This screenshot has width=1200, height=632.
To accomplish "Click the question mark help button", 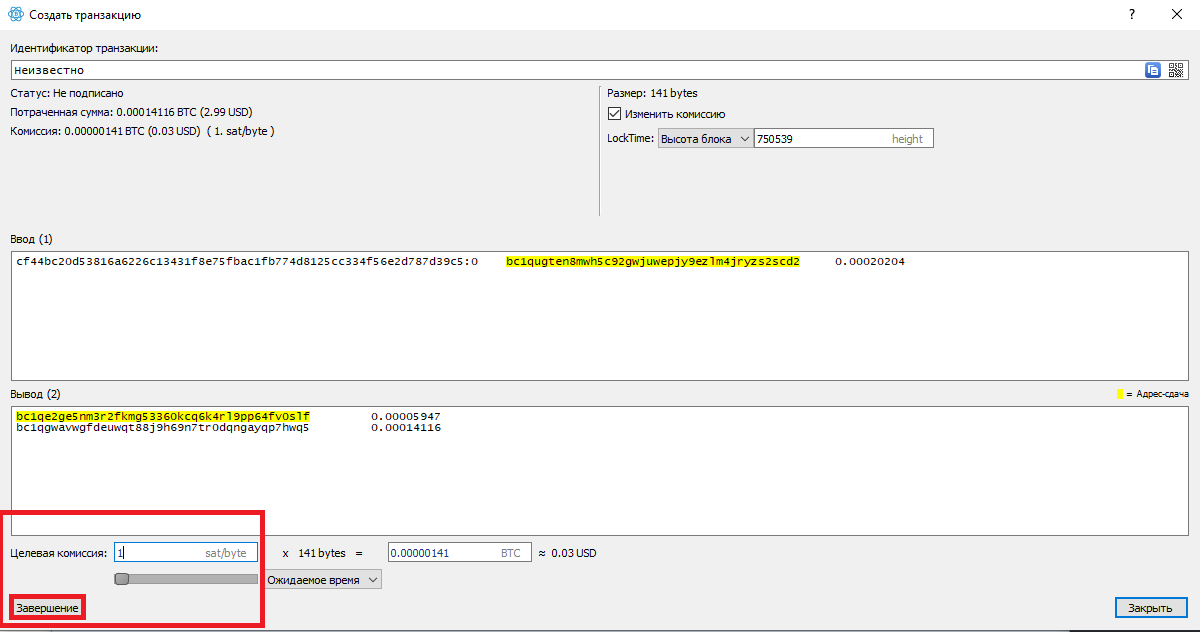I will (x=1131, y=15).
